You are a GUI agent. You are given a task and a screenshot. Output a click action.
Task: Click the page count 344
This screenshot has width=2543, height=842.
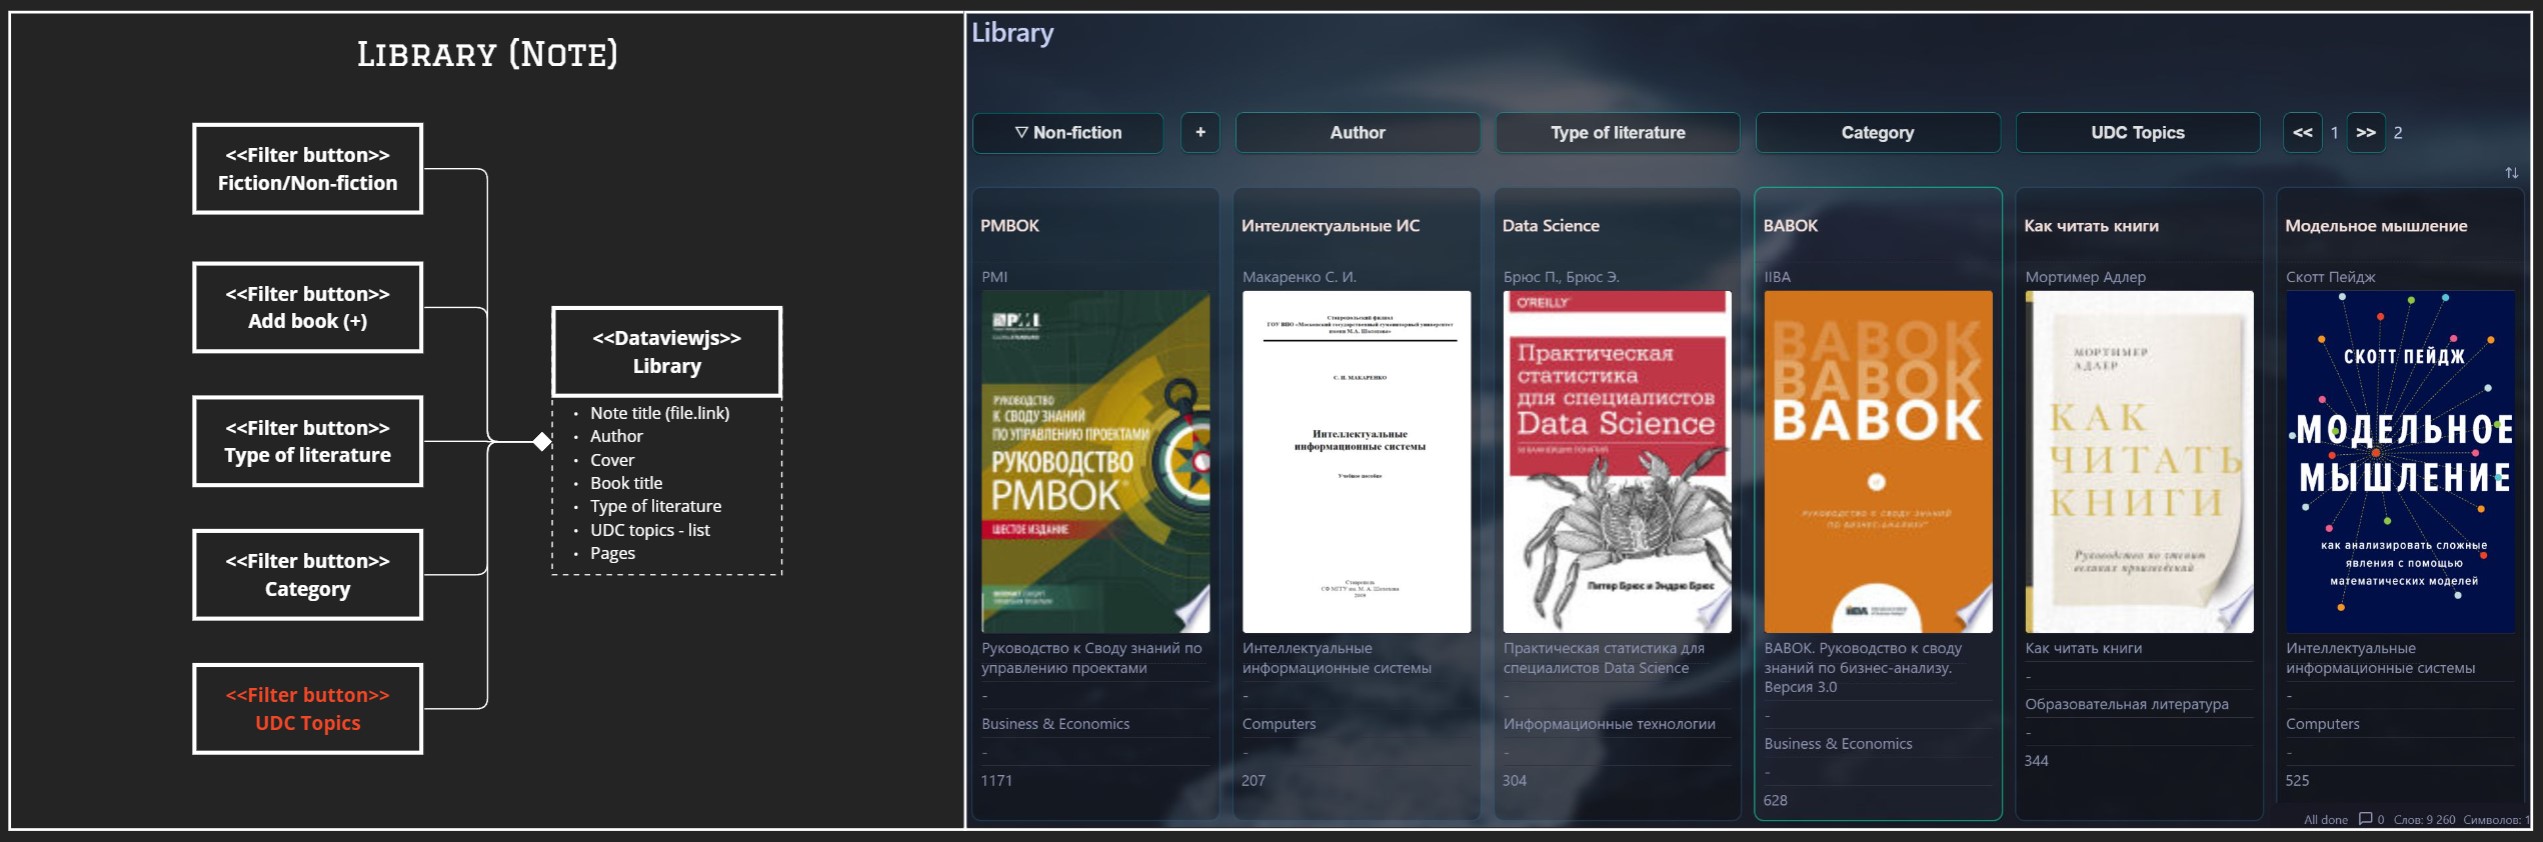(x=2036, y=761)
